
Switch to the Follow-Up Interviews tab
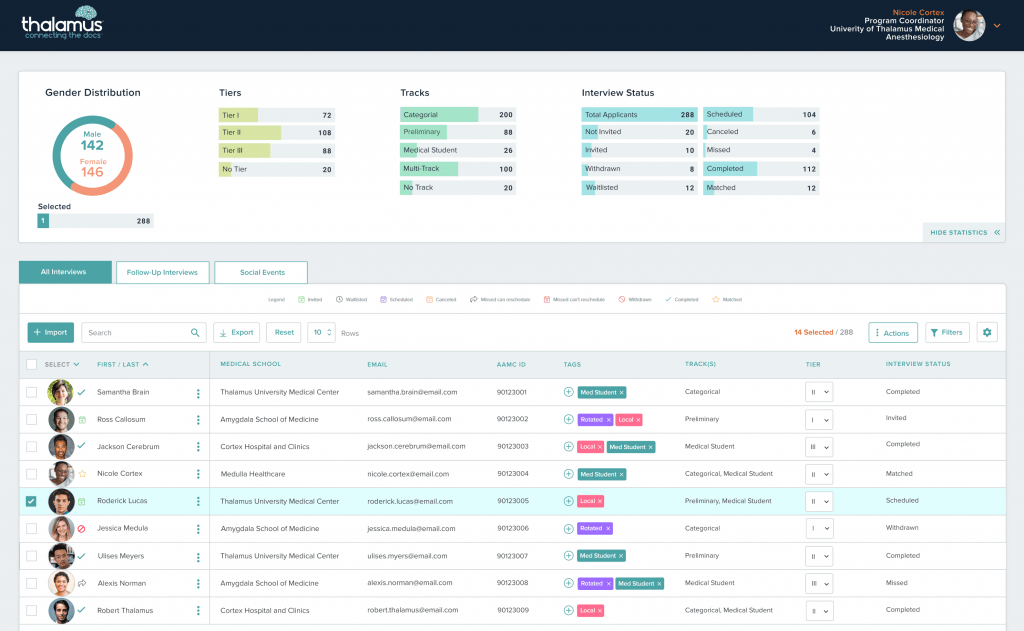(x=163, y=272)
